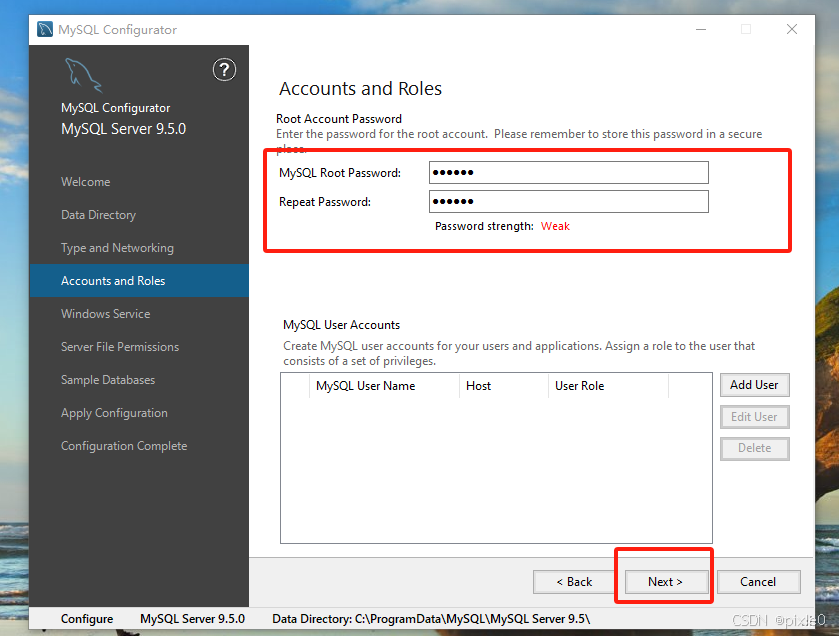Select the Accounts and Roles step
Image resolution: width=839 pixels, height=636 pixels.
click(139, 281)
